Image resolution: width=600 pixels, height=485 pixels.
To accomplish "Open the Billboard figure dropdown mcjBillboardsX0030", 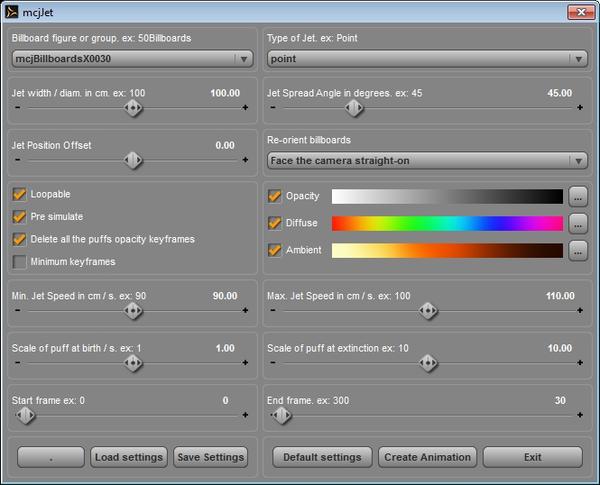I will click(132, 59).
